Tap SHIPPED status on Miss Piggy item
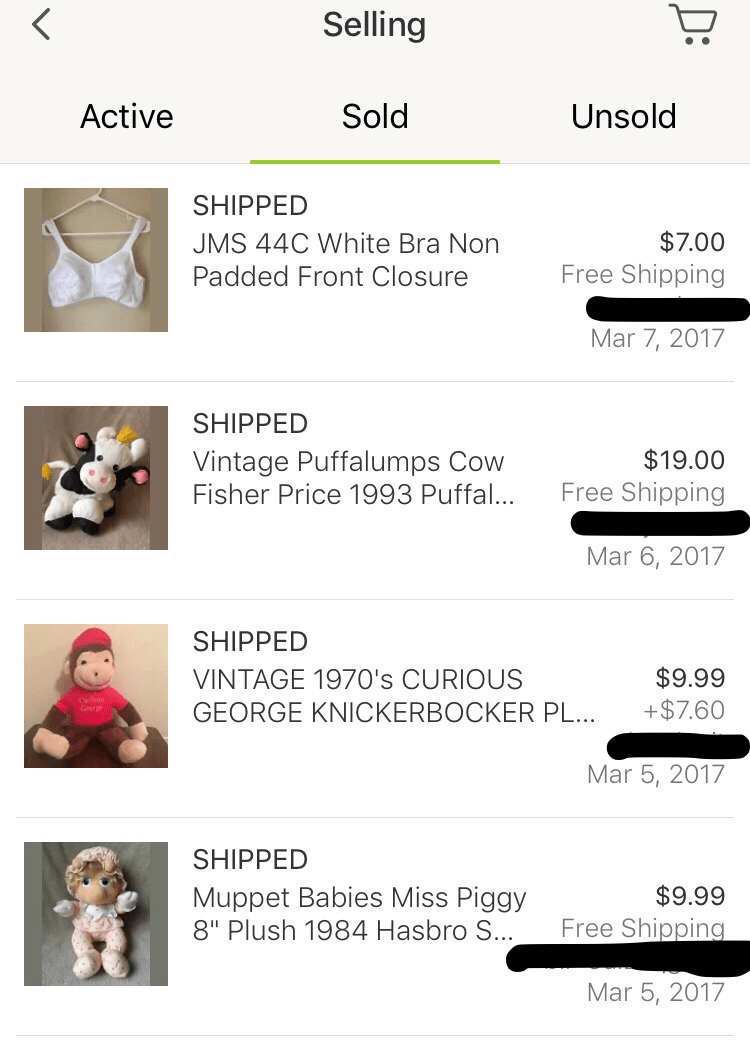 pyautogui.click(x=250, y=860)
